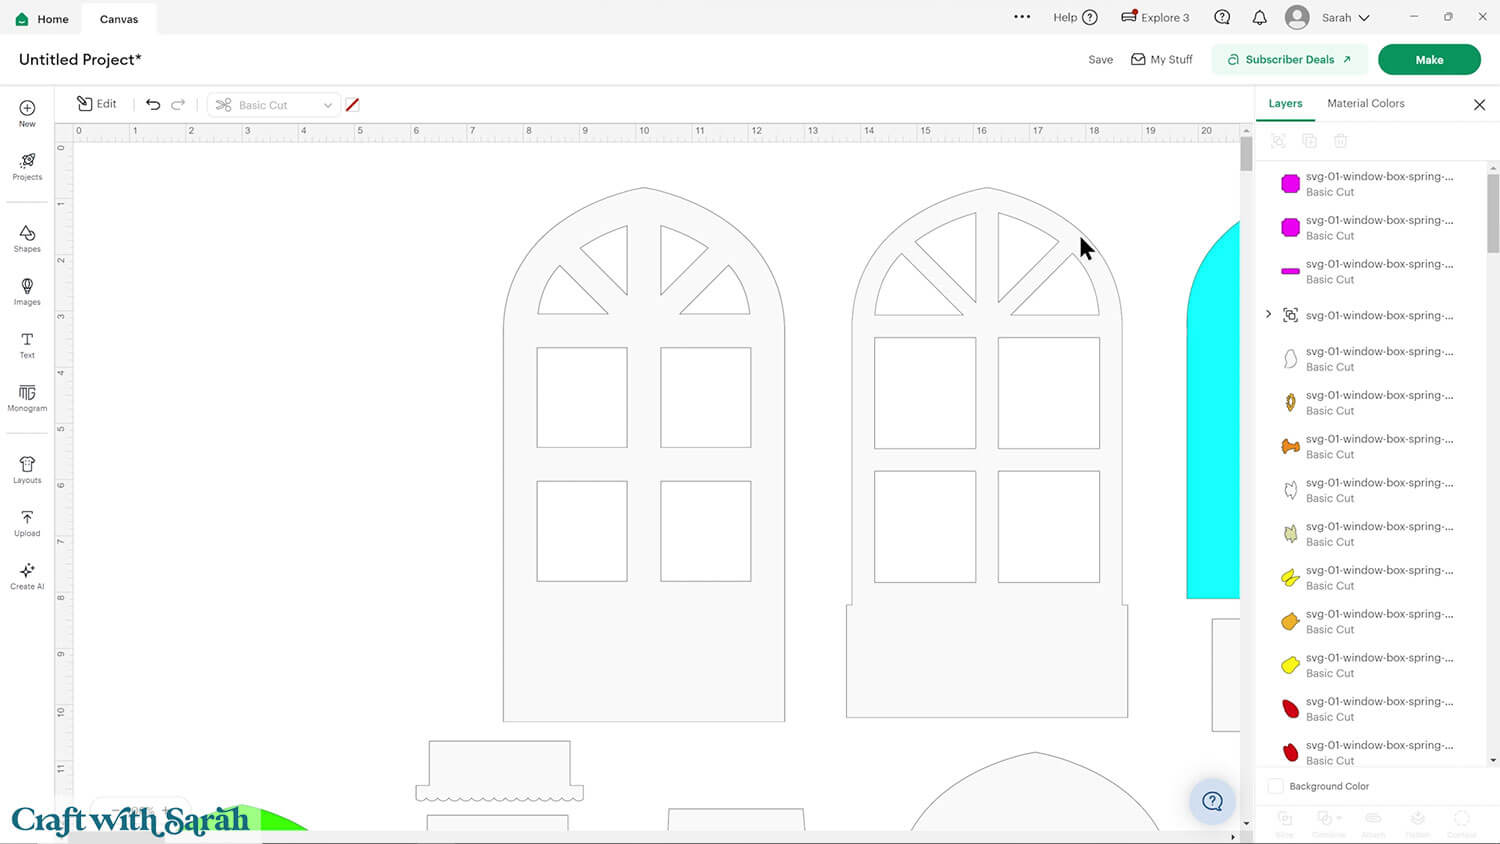Image resolution: width=1500 pixels, height=844 pixels.
Task: Select the Text tool
Action: click(27, 344)
